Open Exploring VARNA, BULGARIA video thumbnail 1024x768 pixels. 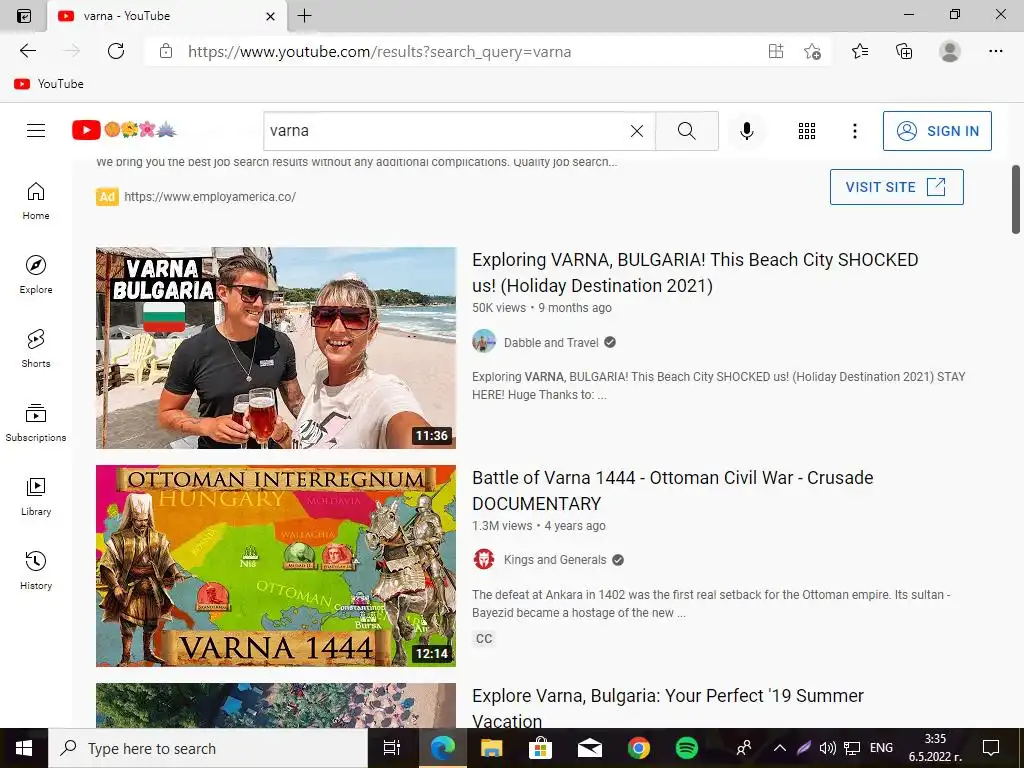276,347
